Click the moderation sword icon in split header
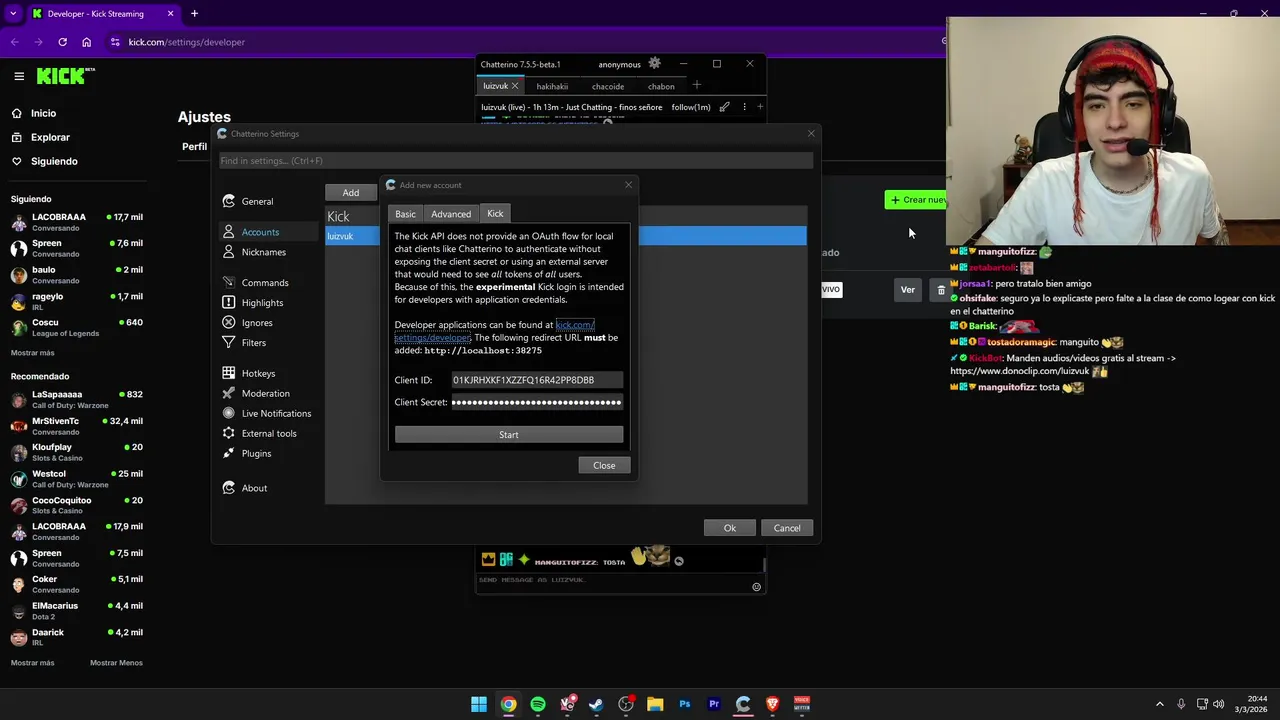The height and width of the screenshot is (720, 1280). [724, 107]
